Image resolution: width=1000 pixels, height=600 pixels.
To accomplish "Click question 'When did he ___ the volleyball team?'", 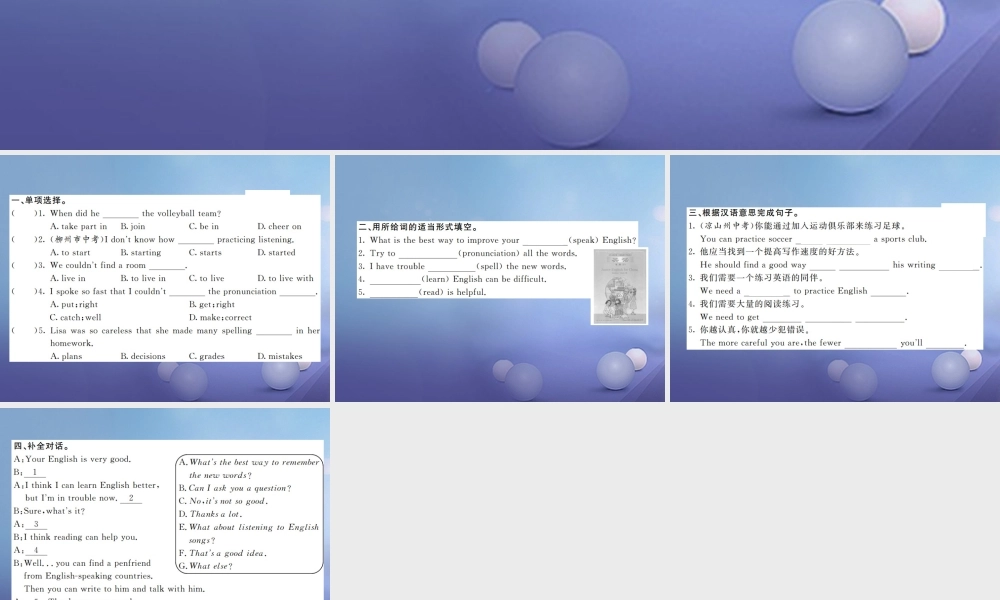I will click(x=135, y=214).
